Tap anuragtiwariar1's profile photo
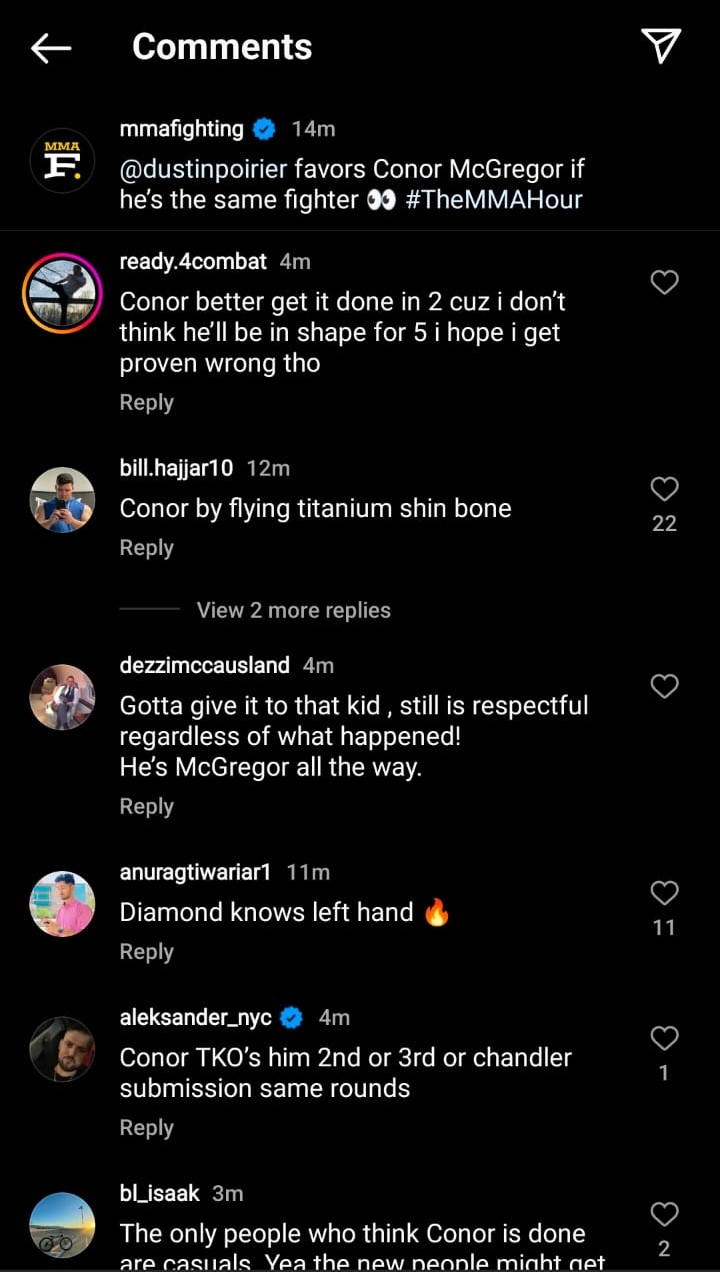720x1272 pixels. click(x=62, y=904)
